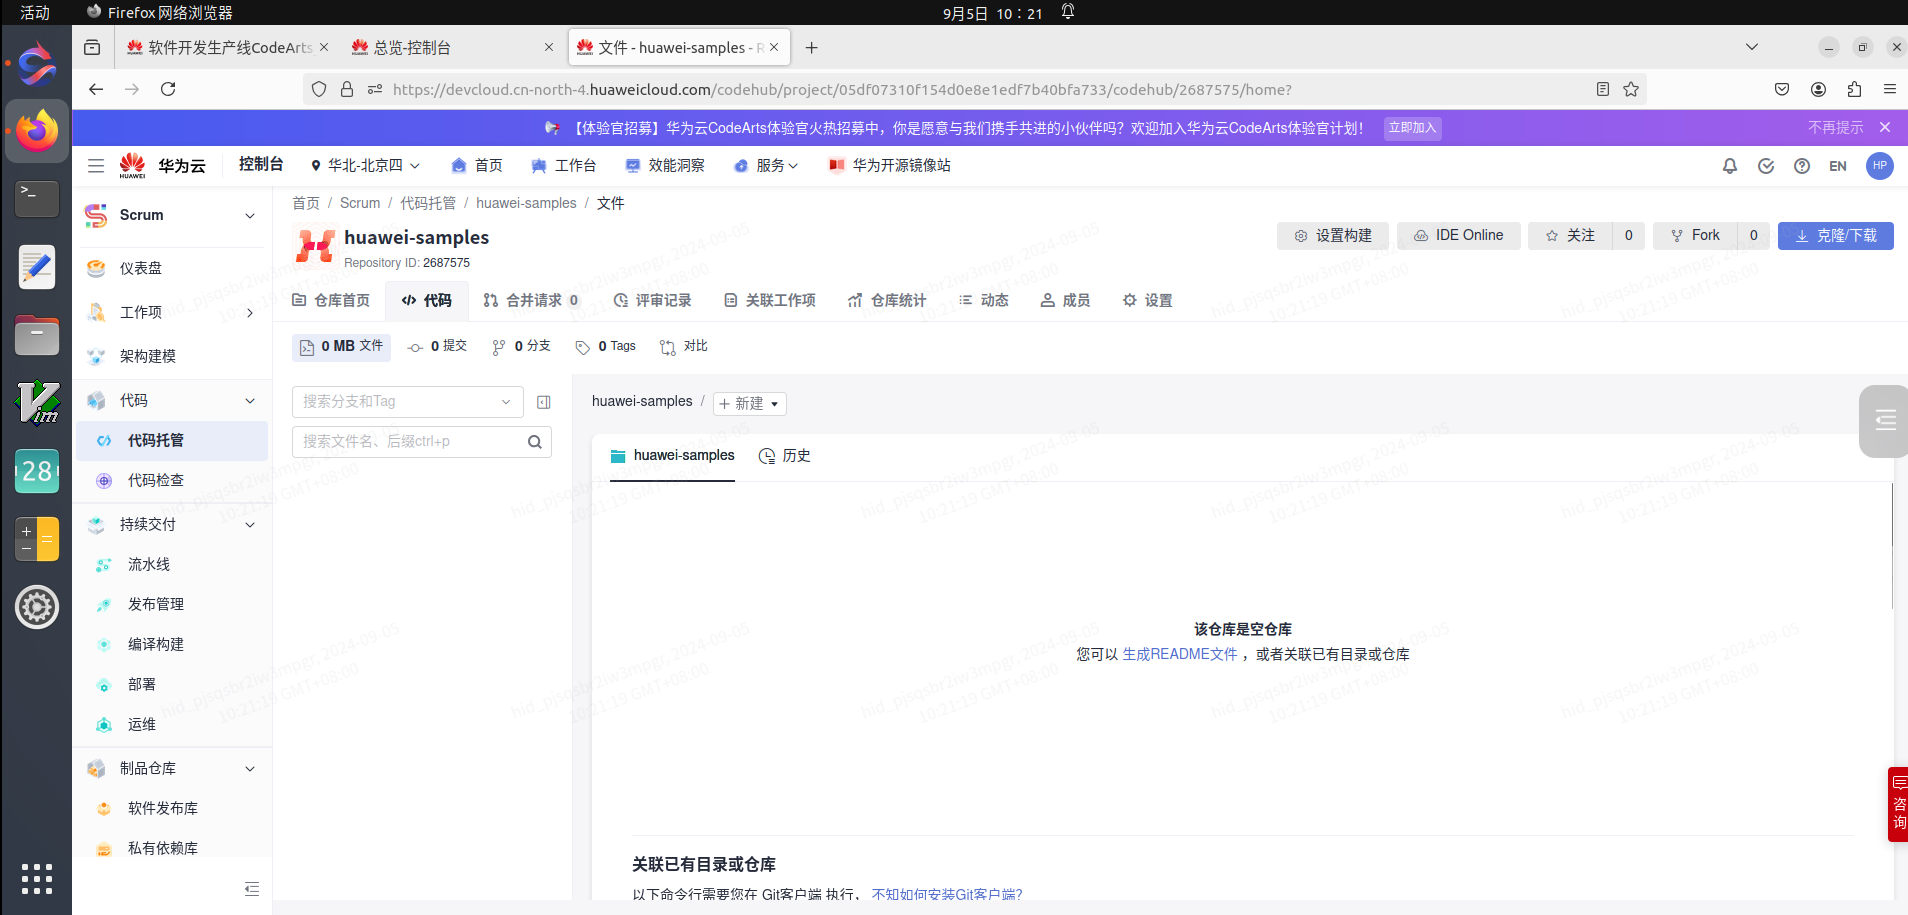This screenshot has width=1908, height=915.
Task: Open the help question mark icon
Action: pos(1802,166)
